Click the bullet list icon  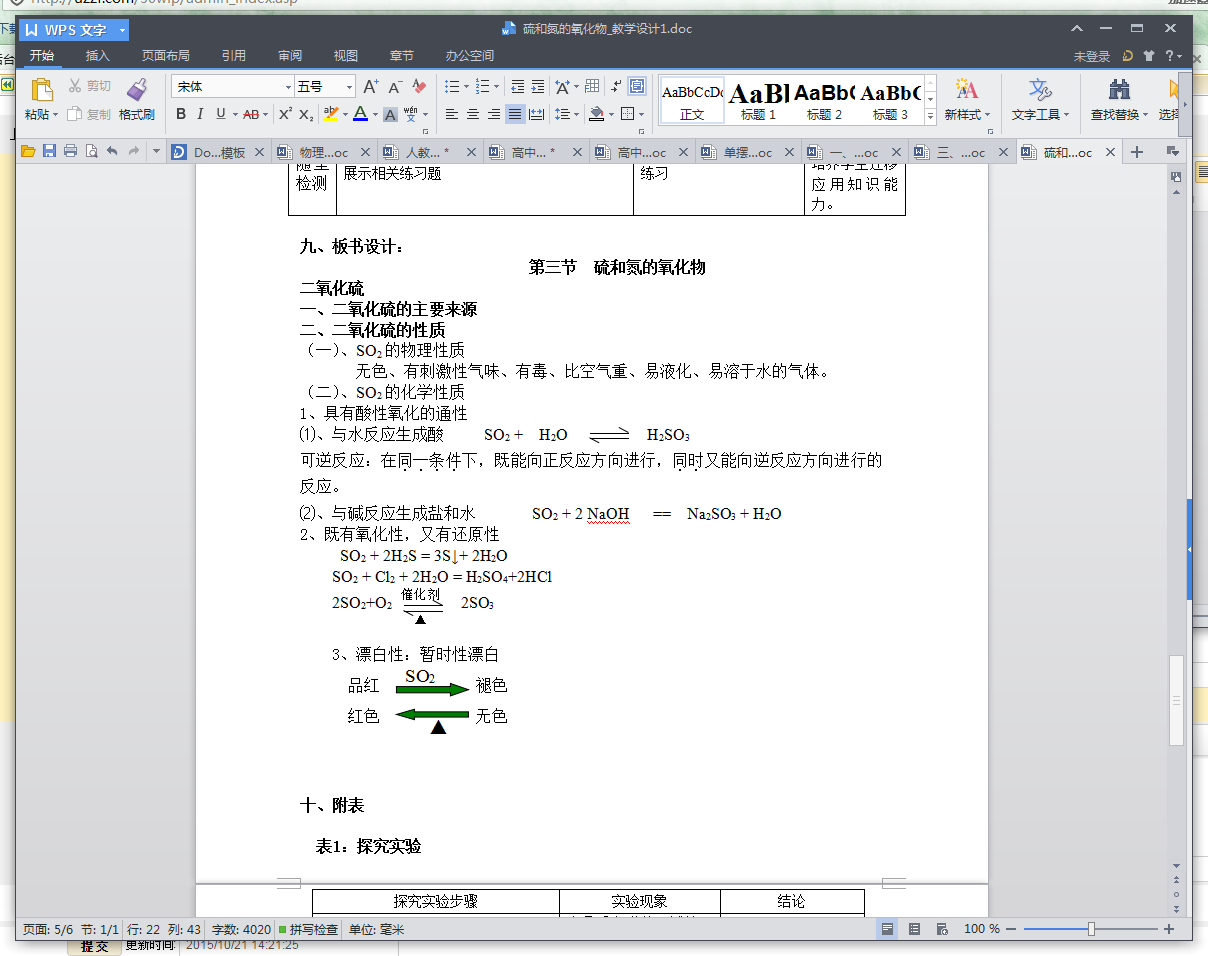click(452, 87)
